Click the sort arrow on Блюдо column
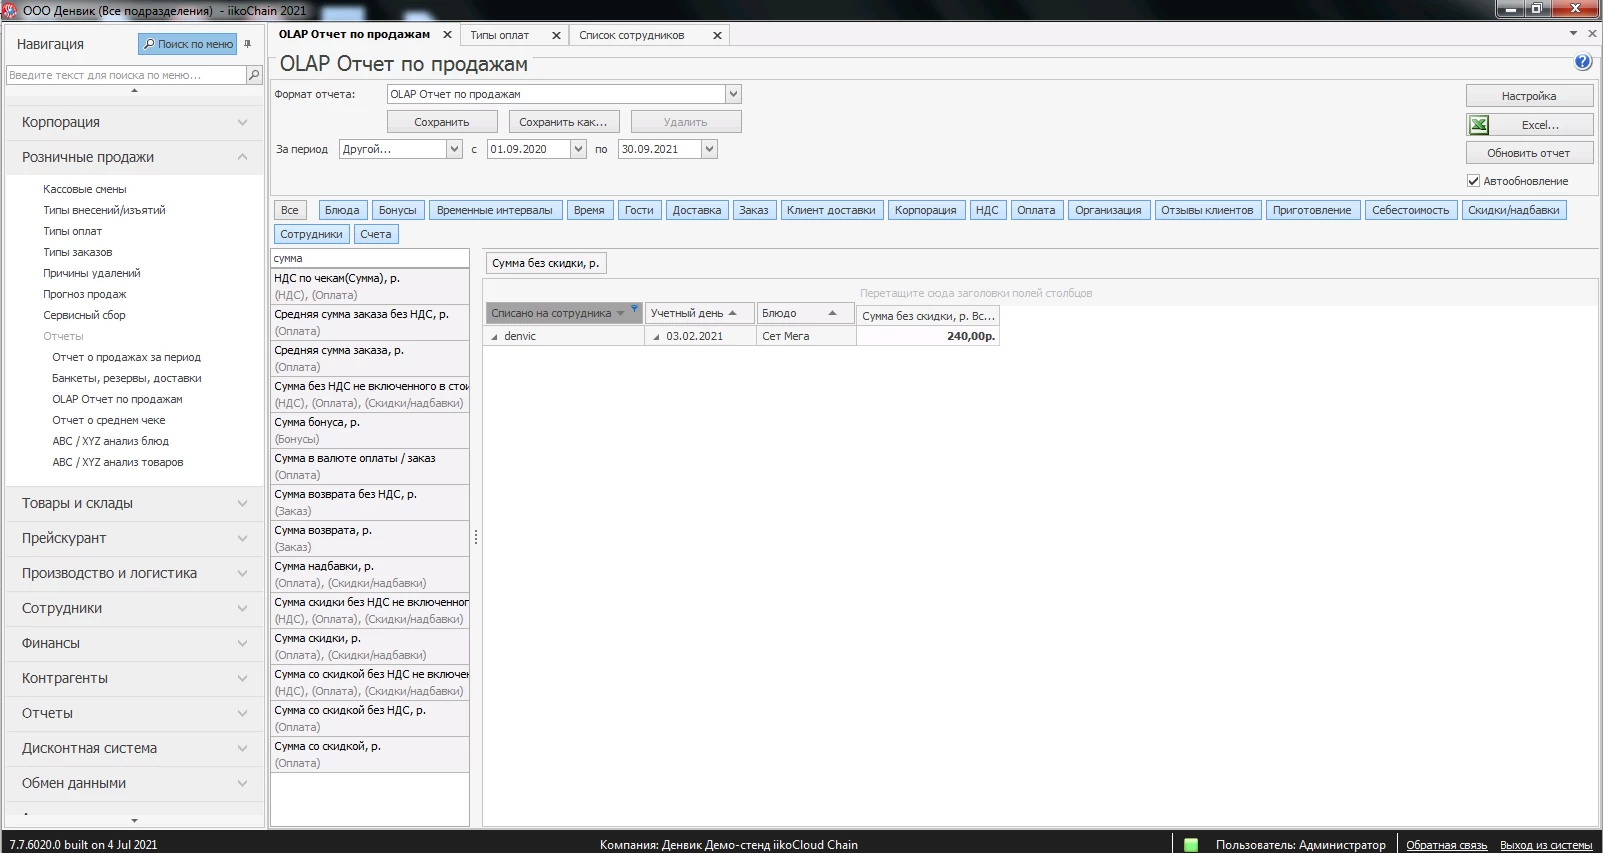This screenshot has width=1603, height=853. coord(832,313)
